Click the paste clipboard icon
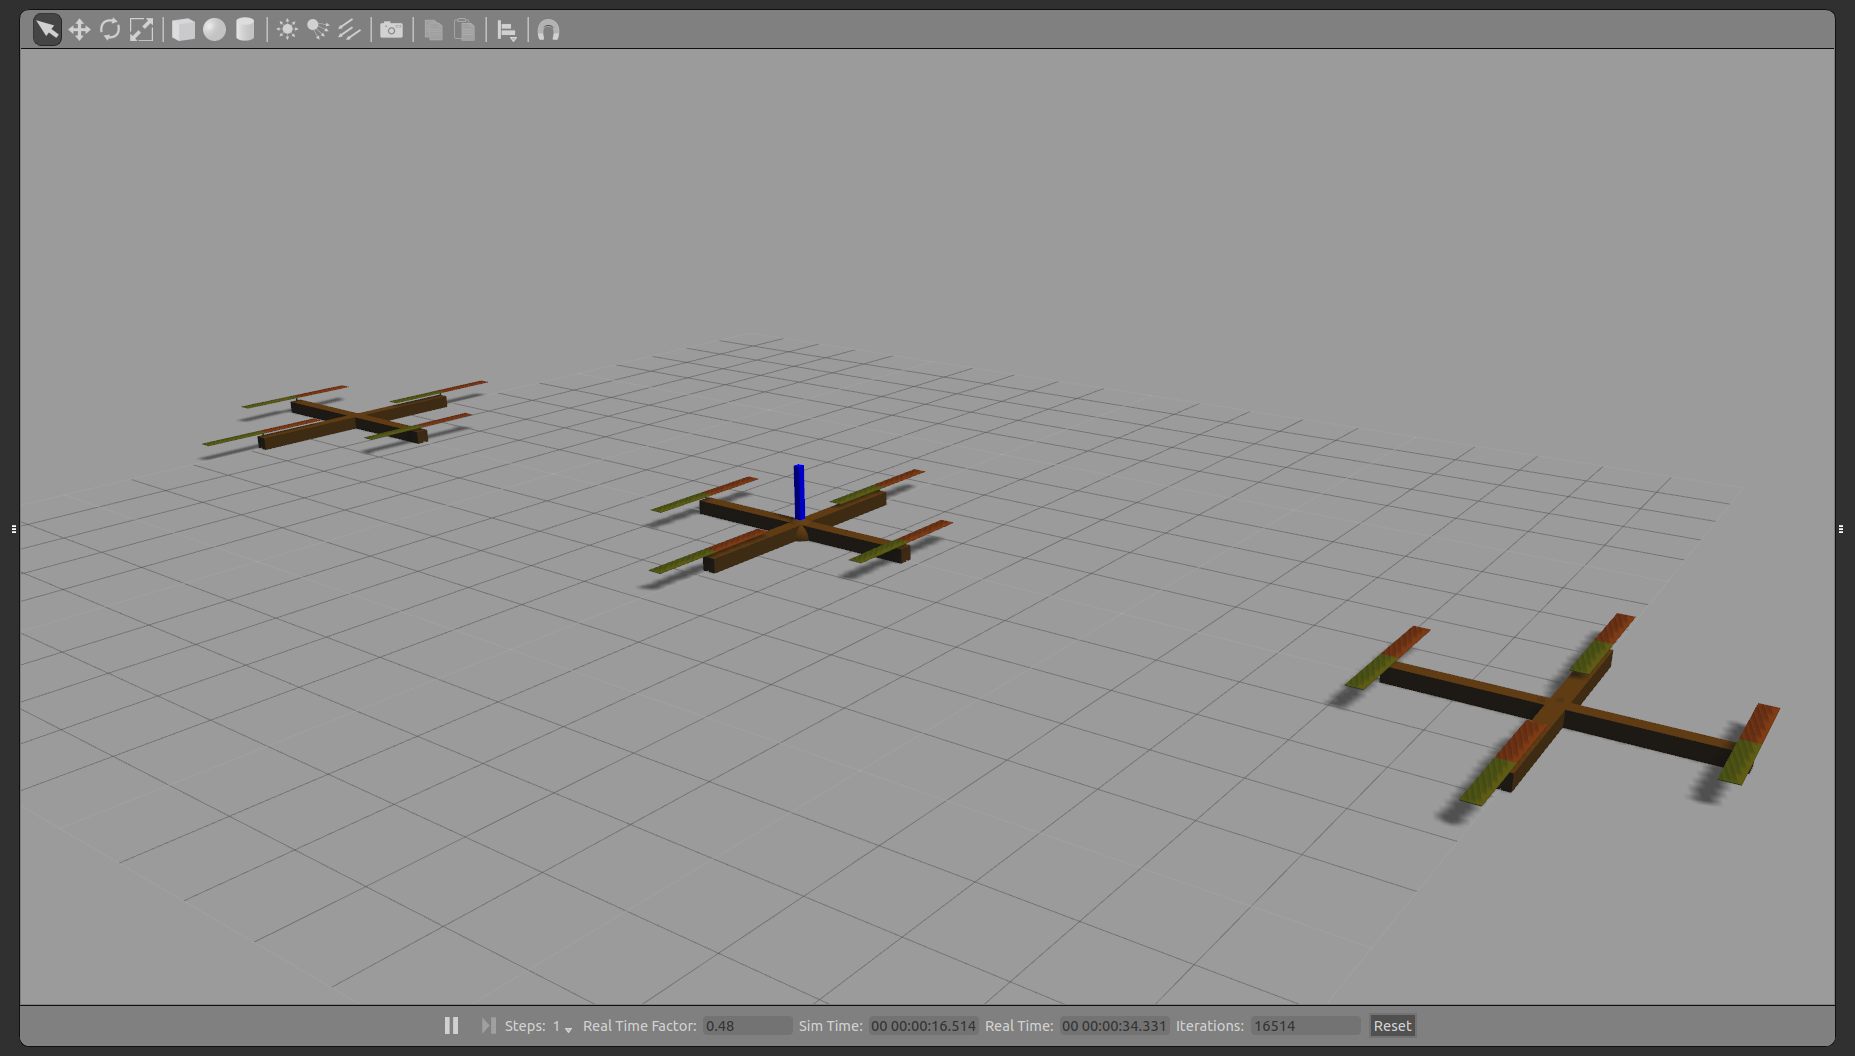 (x=464, y=30)
